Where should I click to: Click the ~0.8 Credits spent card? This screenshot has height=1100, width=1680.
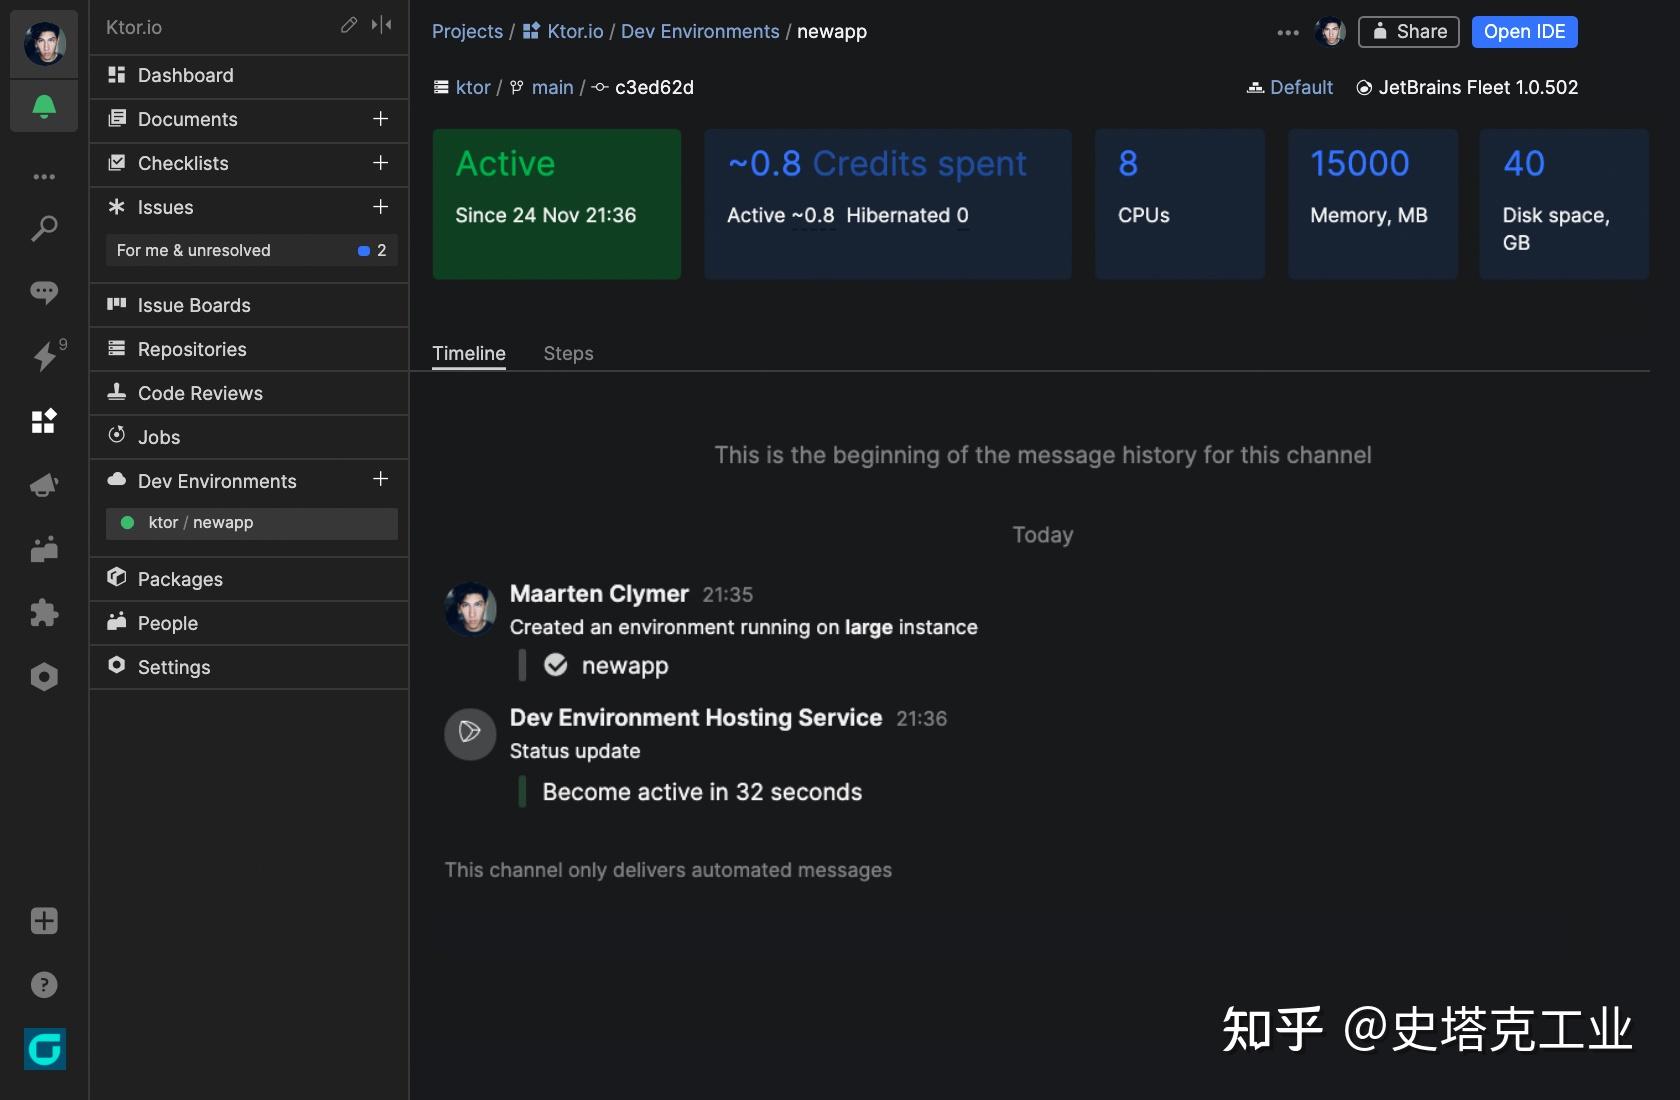pos(888,204)
